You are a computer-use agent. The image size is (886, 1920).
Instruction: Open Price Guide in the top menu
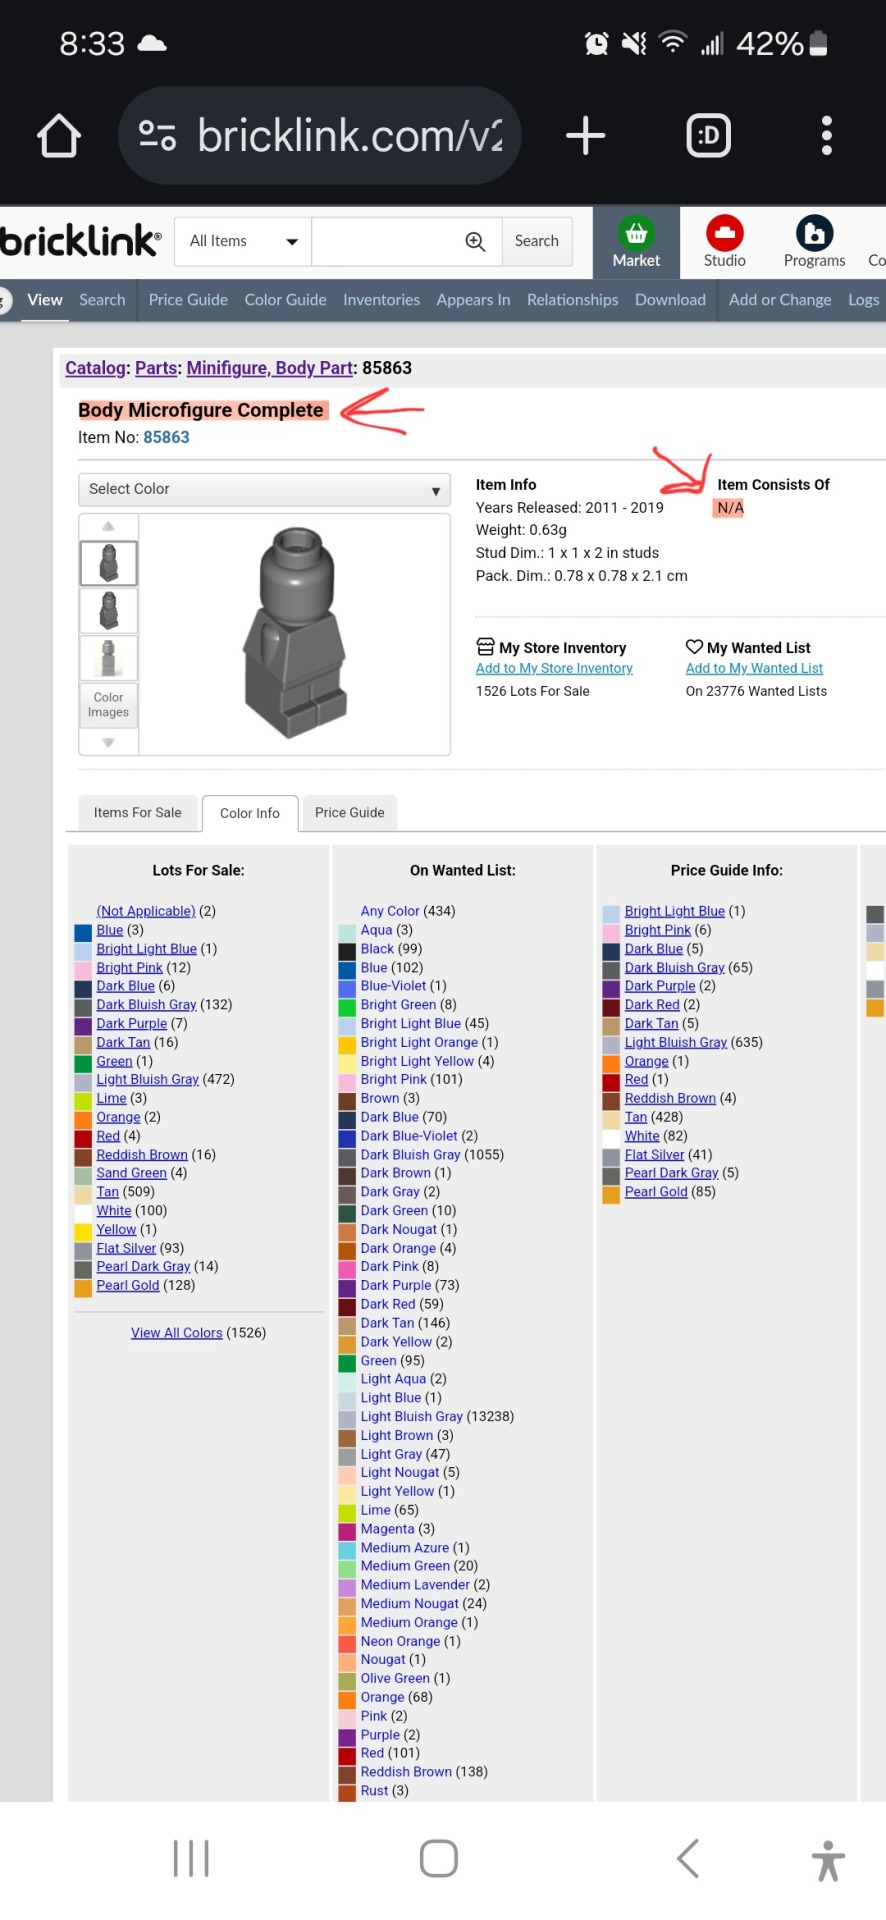pos(188,300)
